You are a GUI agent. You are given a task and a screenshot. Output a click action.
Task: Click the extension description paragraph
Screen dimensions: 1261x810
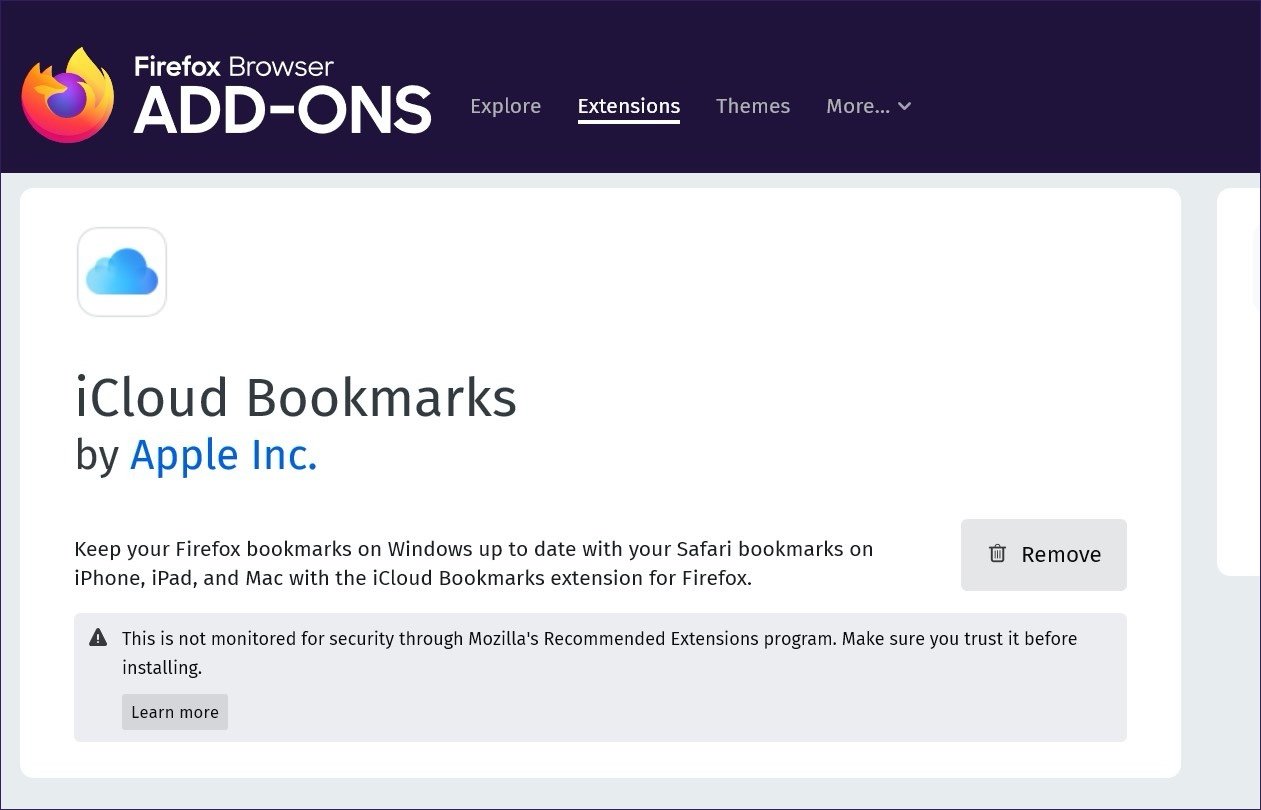473,563
